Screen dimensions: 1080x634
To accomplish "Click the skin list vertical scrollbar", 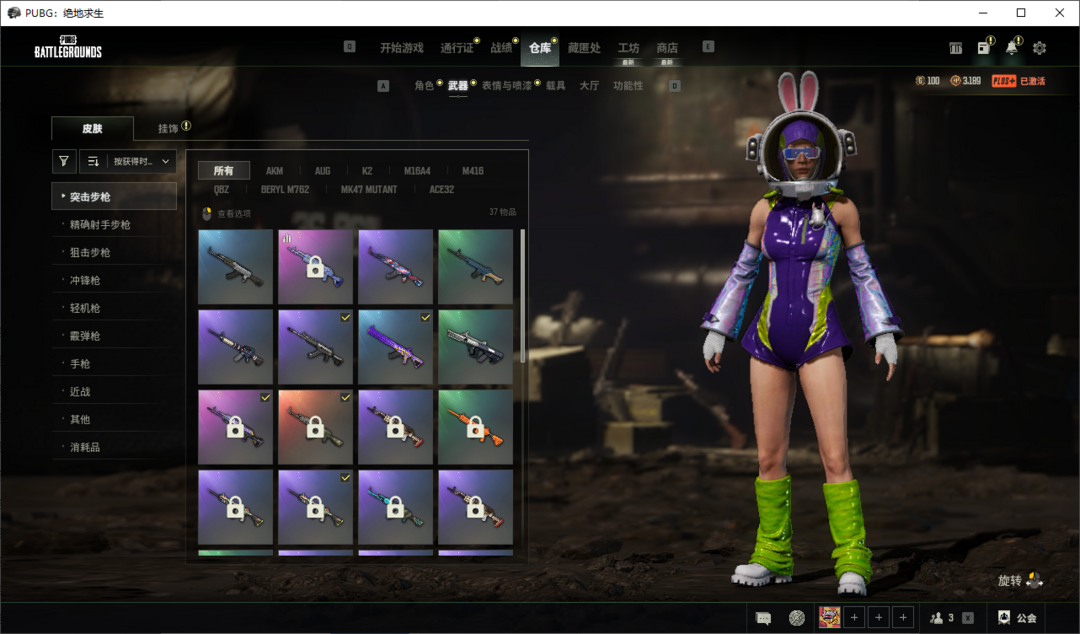I will [x=522, y=295].
